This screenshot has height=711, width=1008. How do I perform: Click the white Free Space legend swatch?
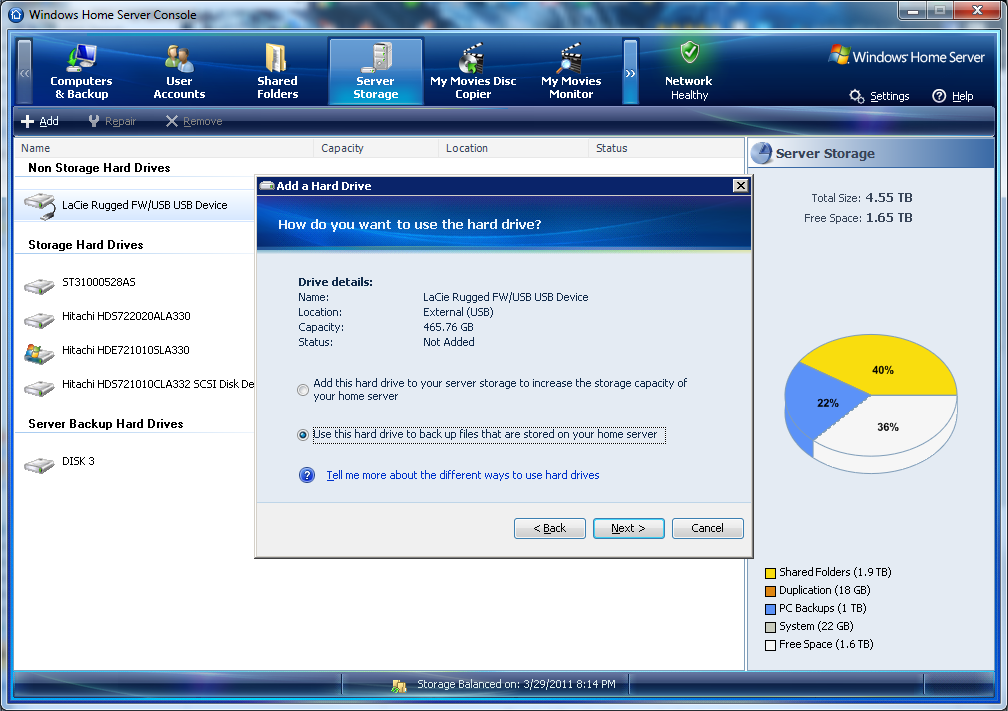point(770,645)
